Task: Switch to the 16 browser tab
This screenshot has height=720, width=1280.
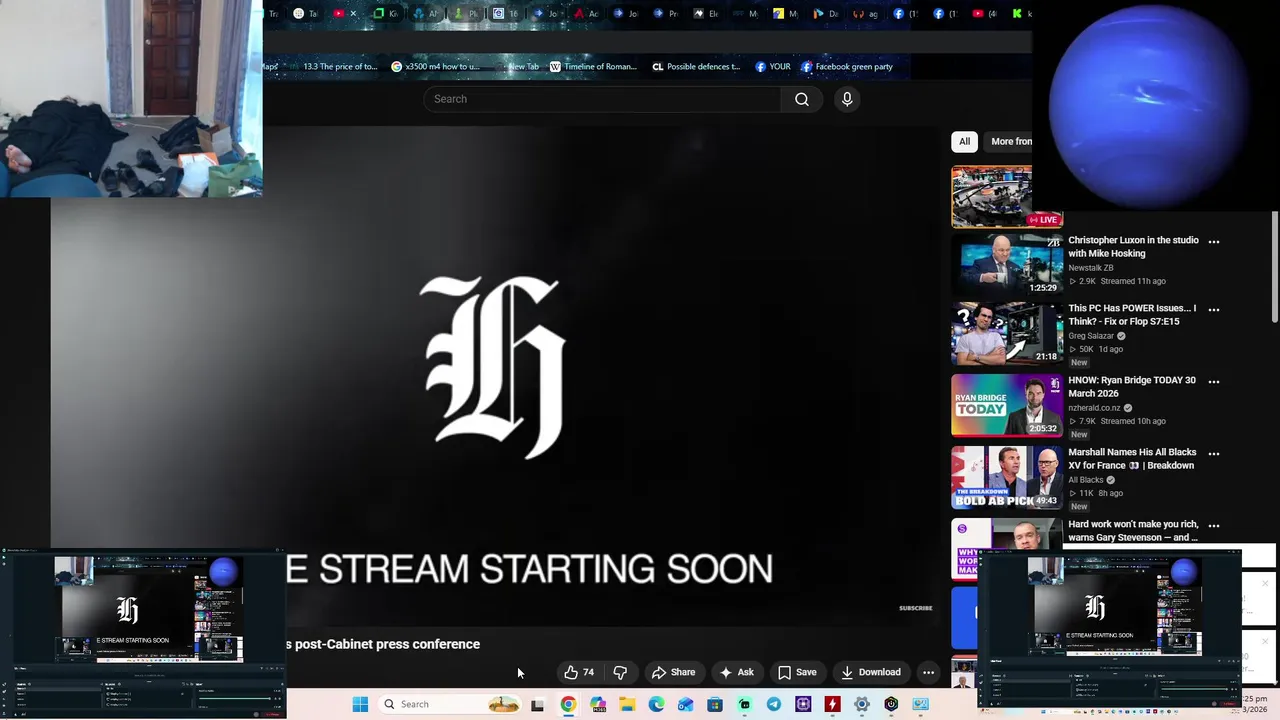Action: [x=506, y=14]
